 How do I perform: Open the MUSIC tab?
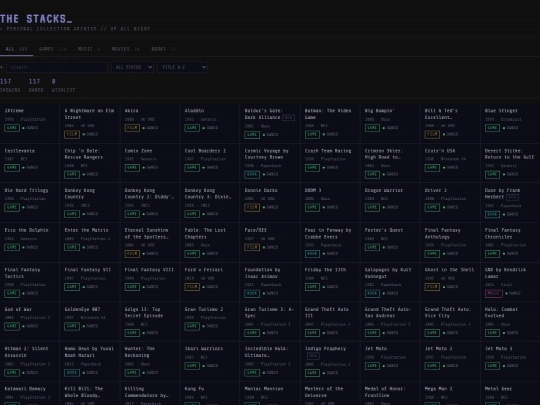tap(89, 49)
